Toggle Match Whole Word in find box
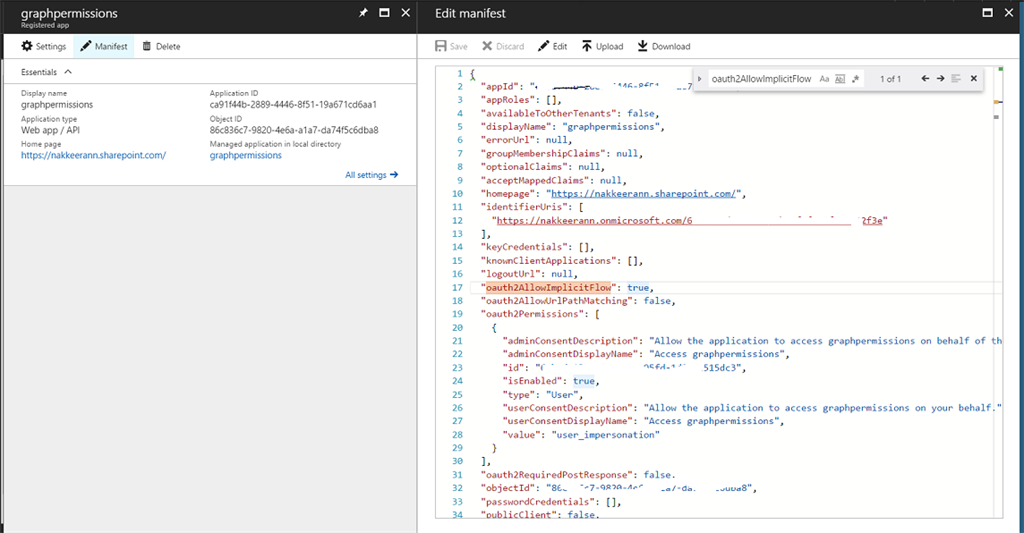This screenshot has width=1024, height=533. pyautogui.click(x=840, y=79)
